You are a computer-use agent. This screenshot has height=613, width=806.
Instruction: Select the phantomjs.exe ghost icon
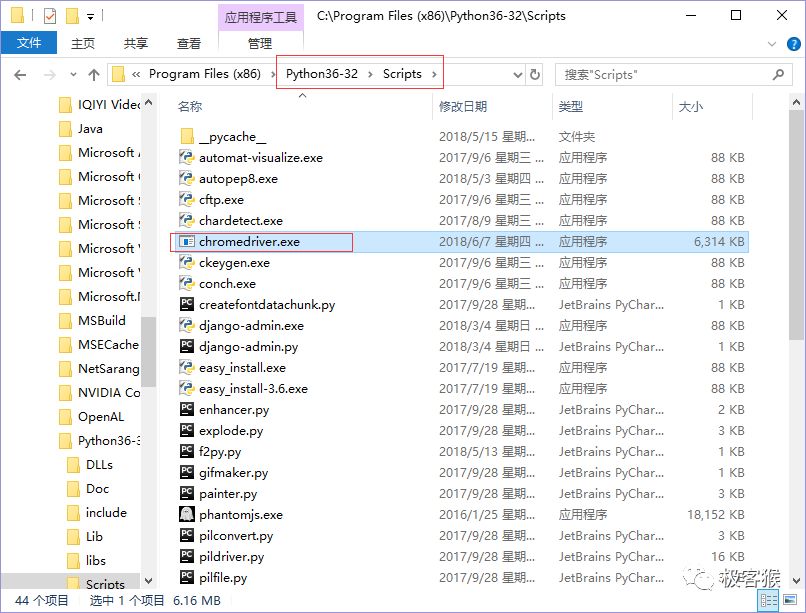(187, 514)
